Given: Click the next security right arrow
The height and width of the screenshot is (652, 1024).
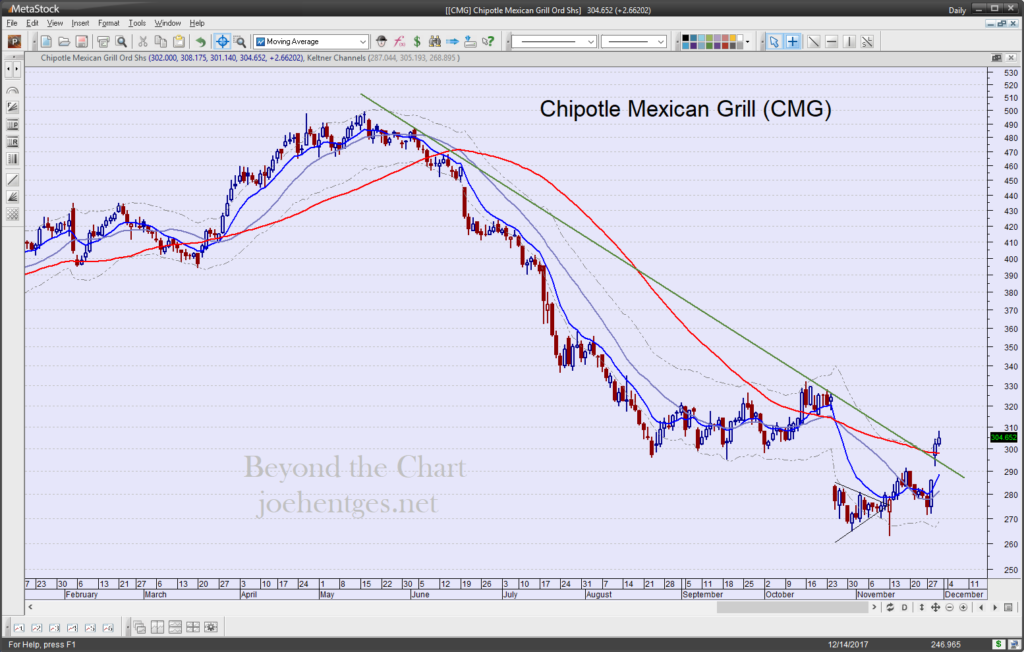Looking at the screenshot, I should pos(995,608).
